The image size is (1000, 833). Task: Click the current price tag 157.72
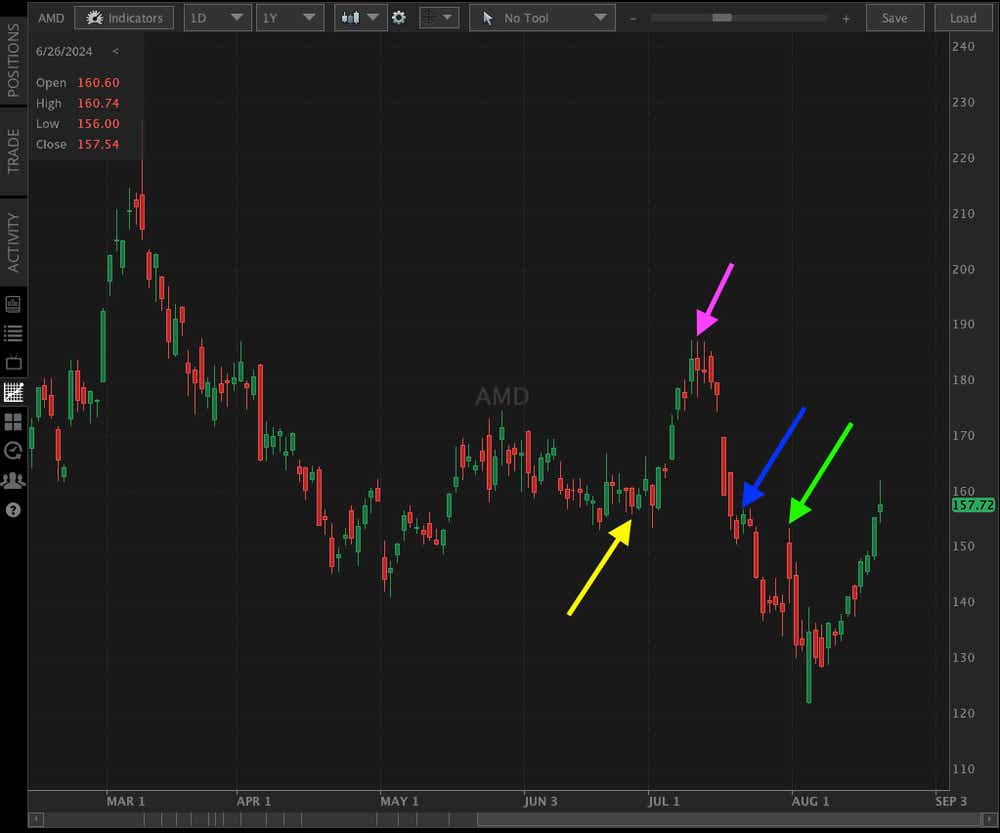(x=973, y=505)
